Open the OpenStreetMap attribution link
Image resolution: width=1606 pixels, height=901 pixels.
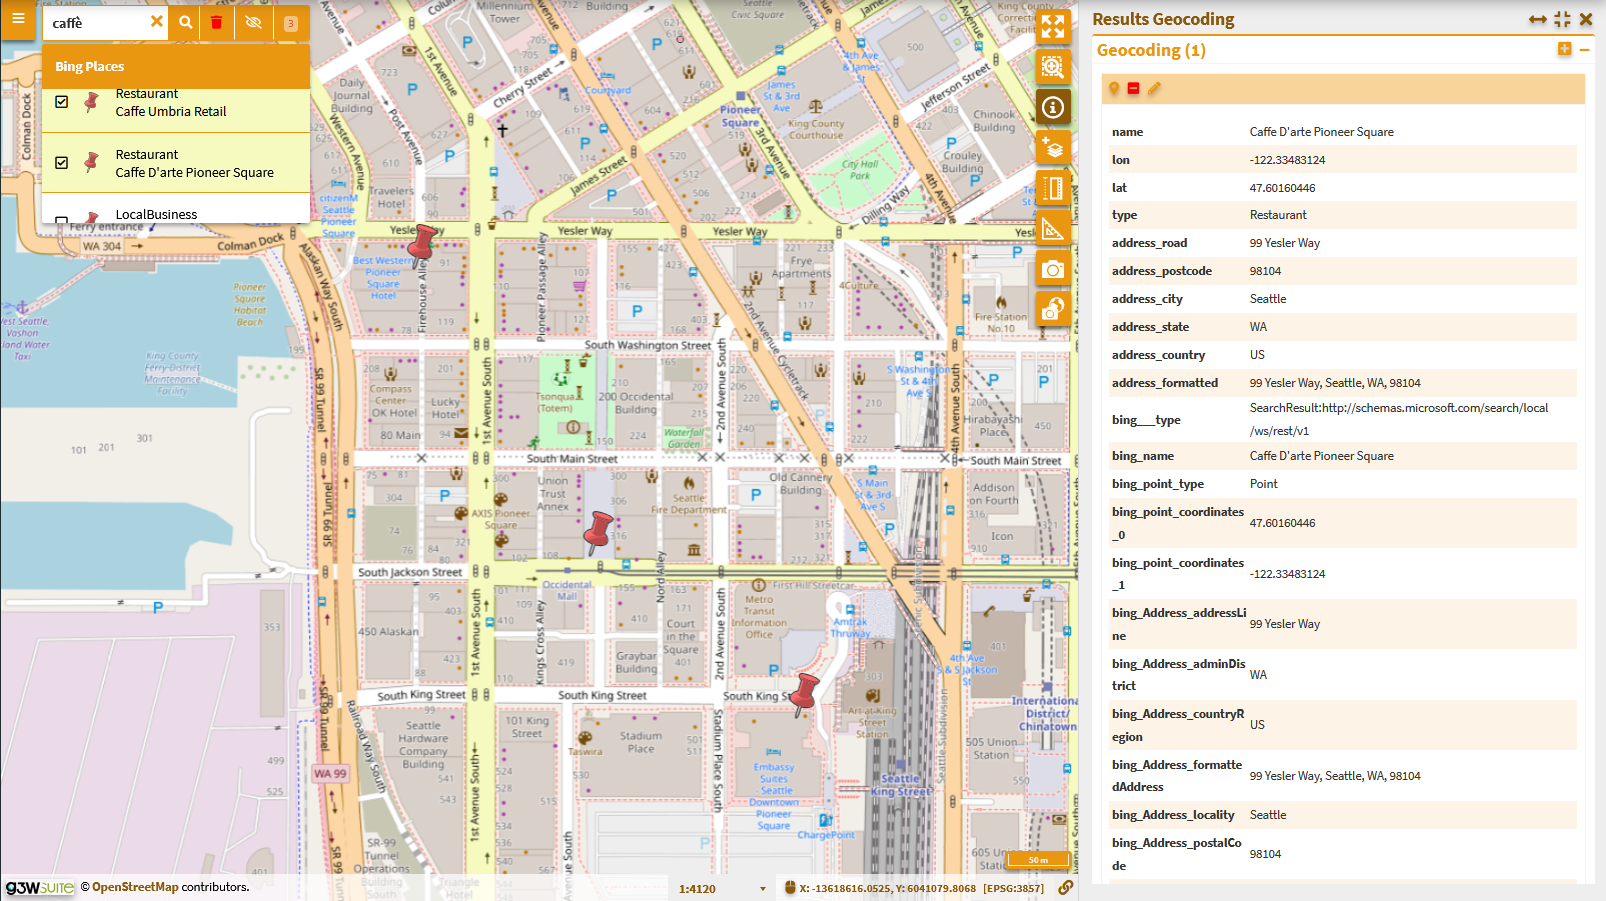(x=135, y=887)
